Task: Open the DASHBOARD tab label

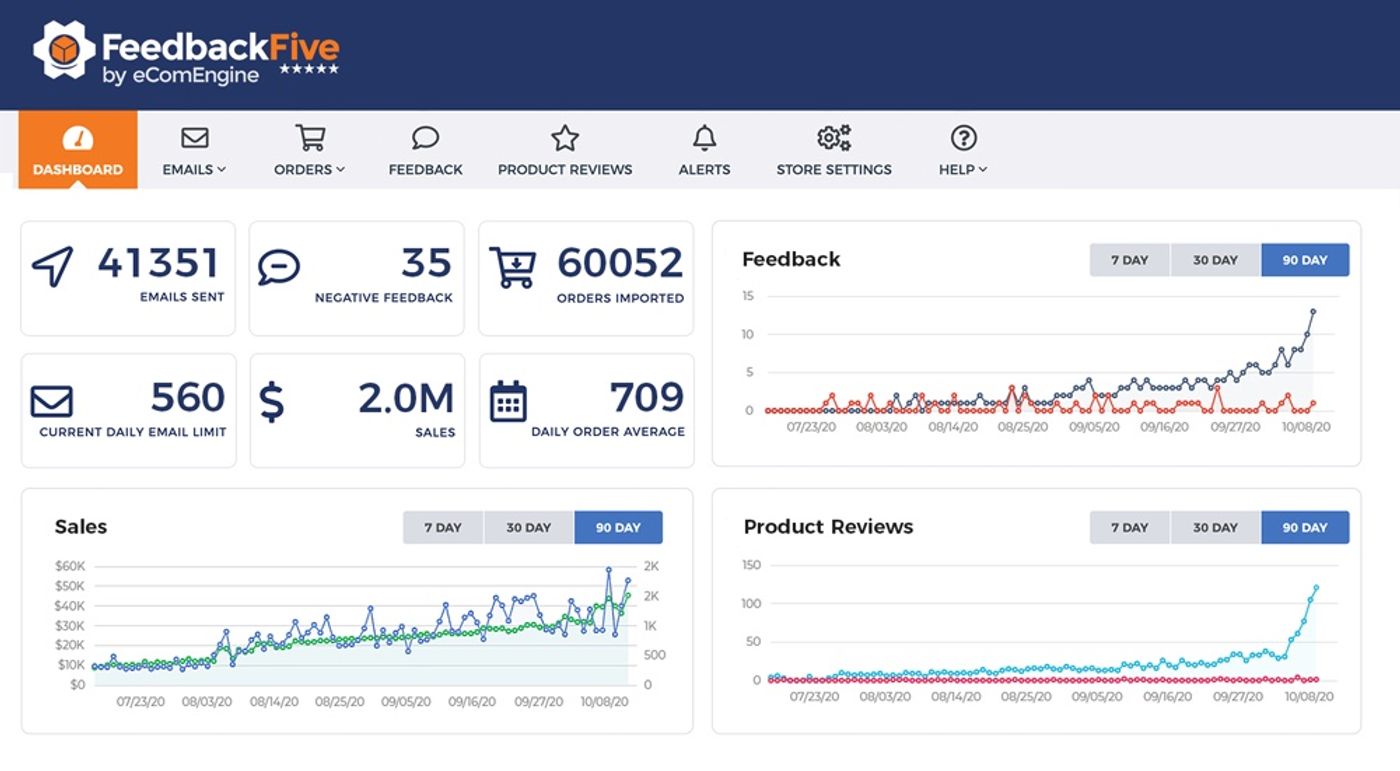Action: (x=77, y=169)
